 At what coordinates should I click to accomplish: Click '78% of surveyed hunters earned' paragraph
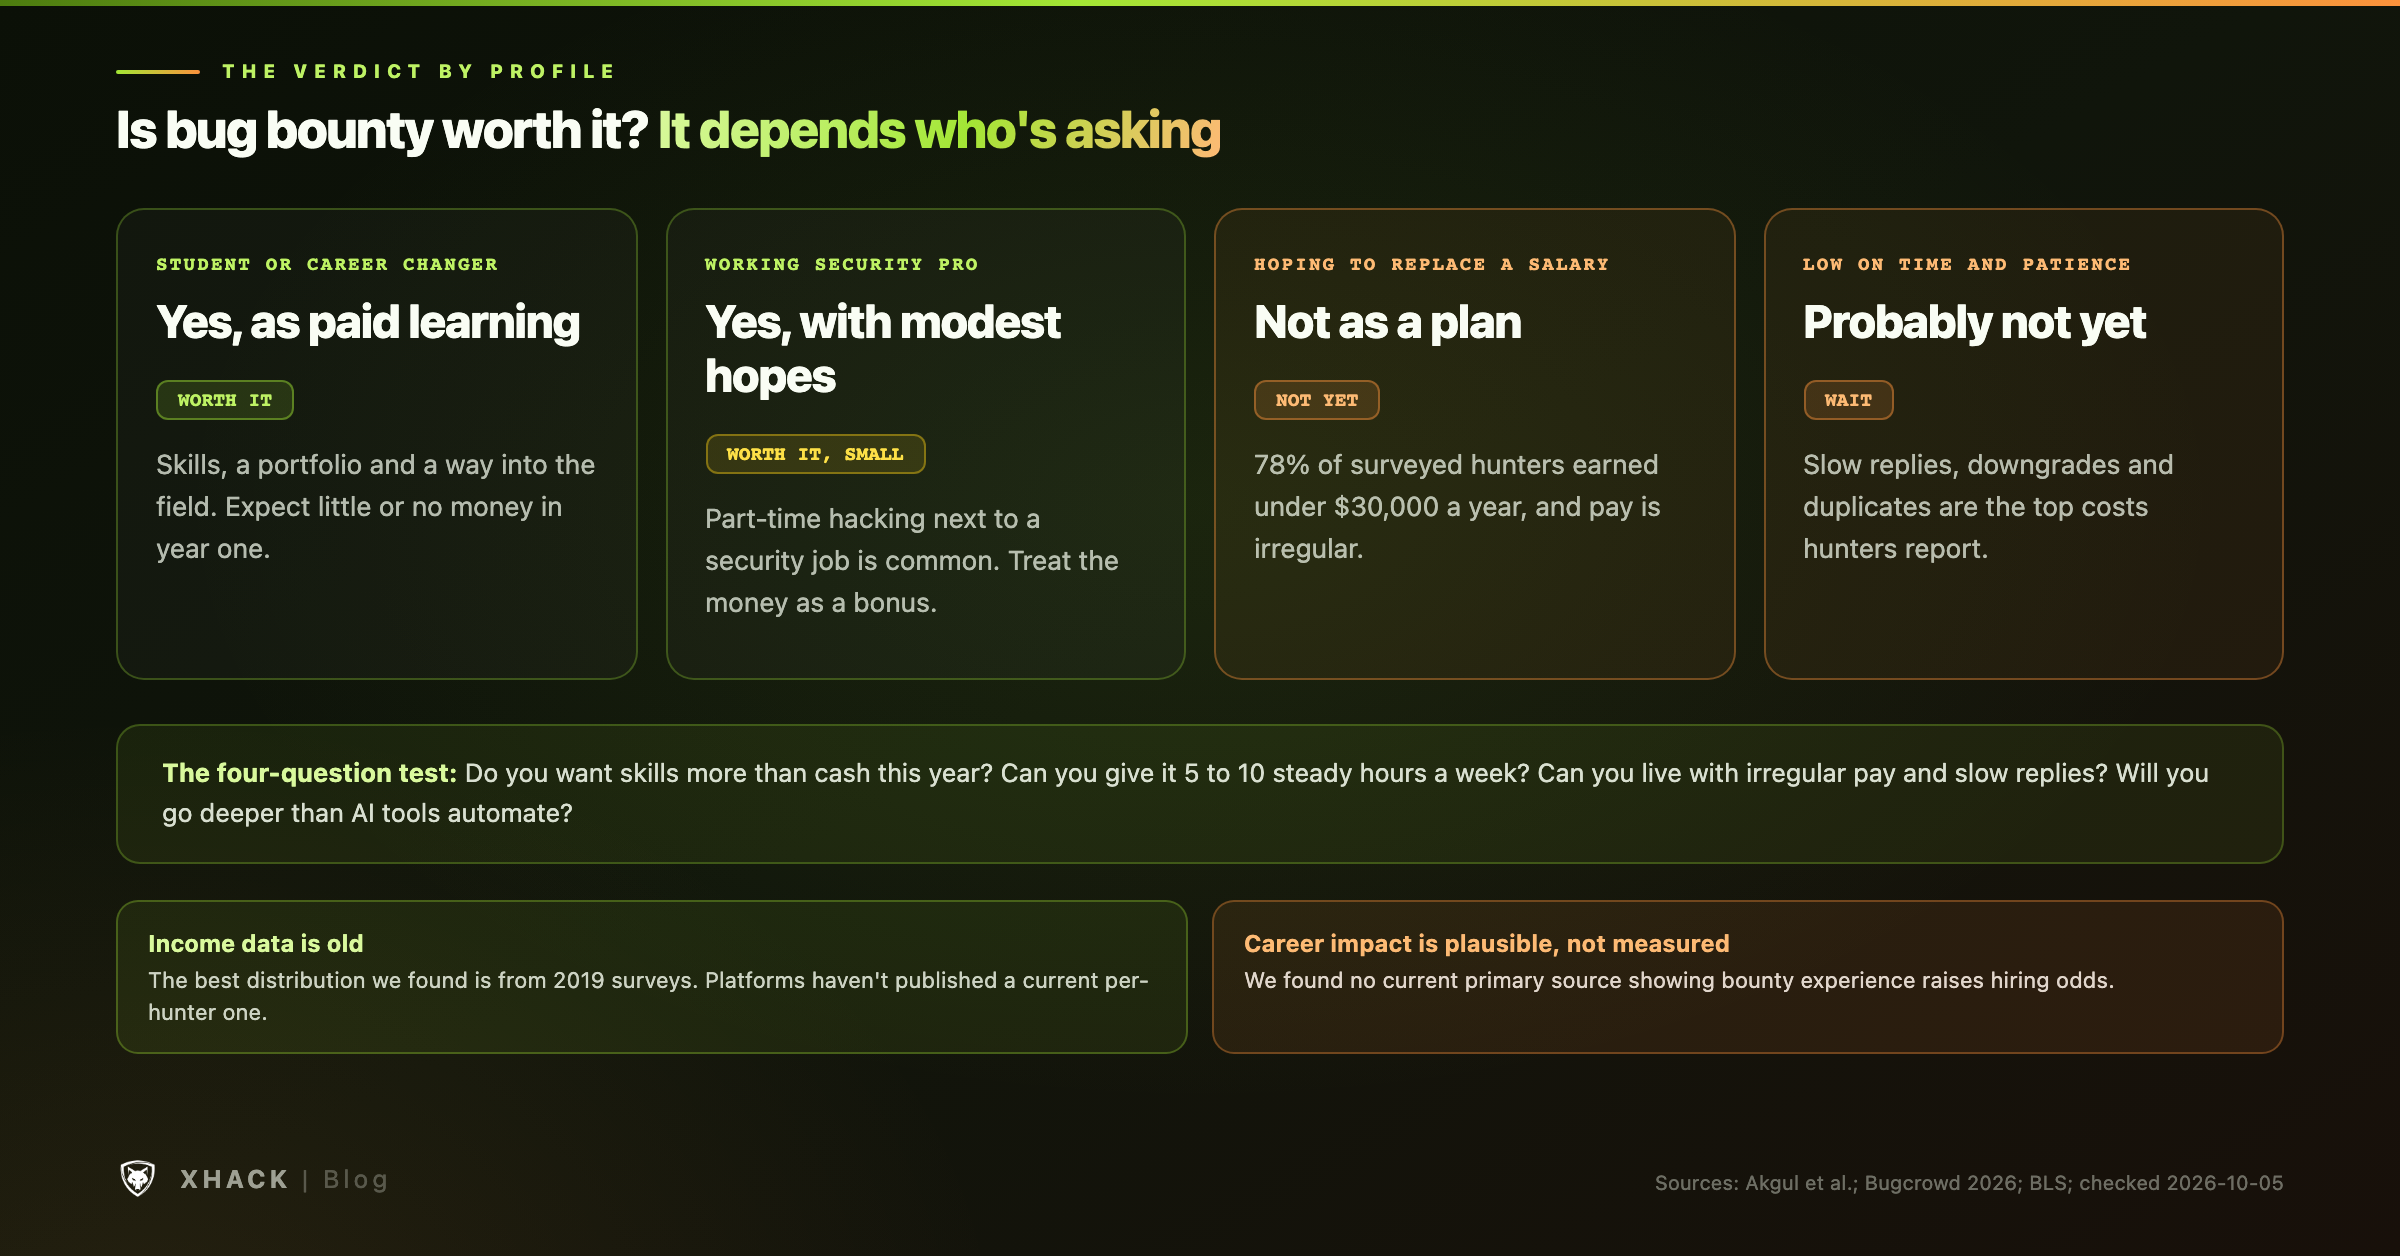[x=1458, y=507]
